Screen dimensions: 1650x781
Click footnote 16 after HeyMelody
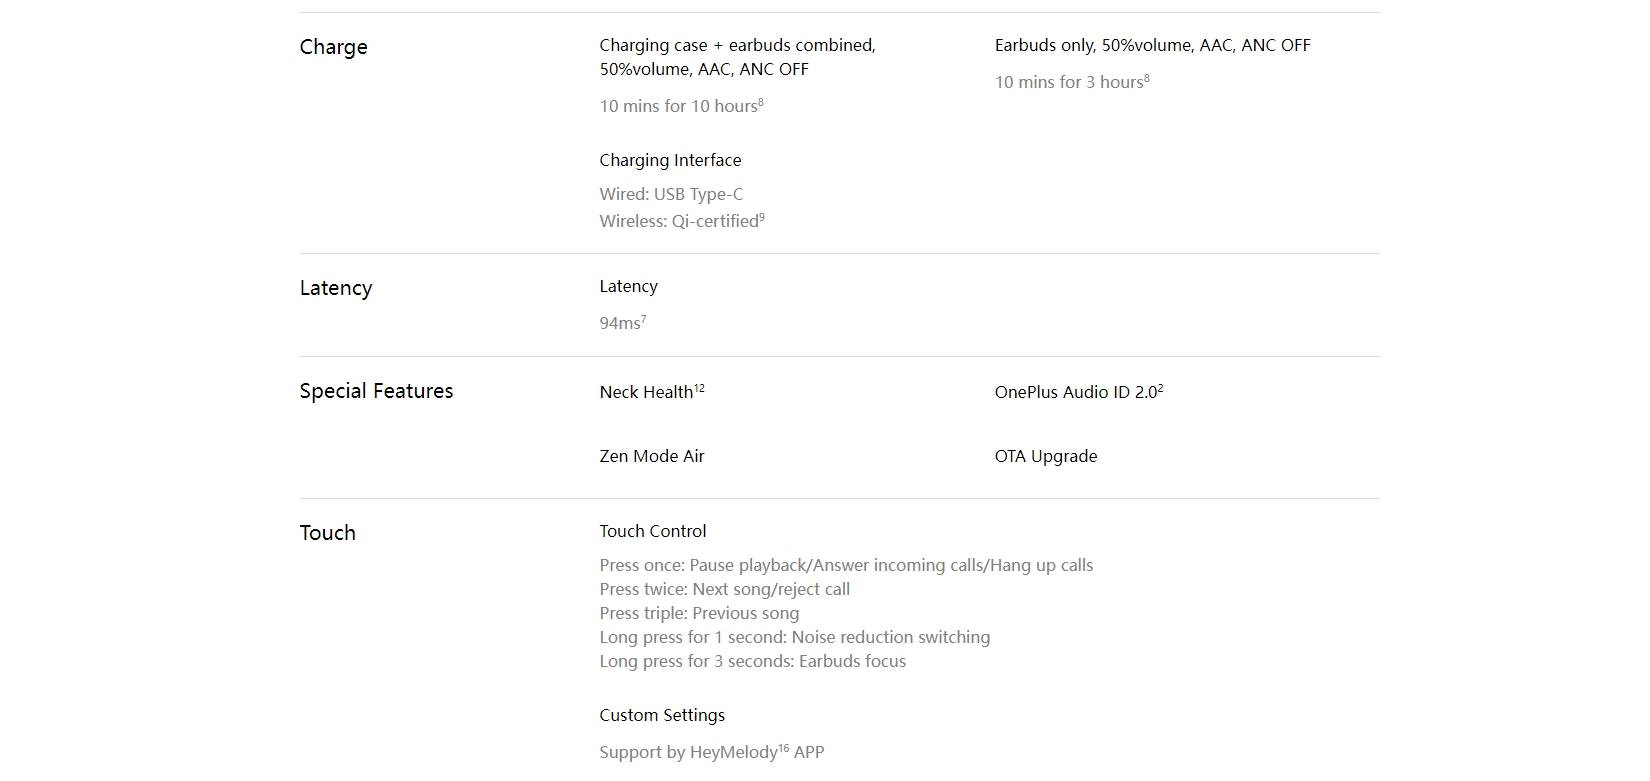[784, 748]
